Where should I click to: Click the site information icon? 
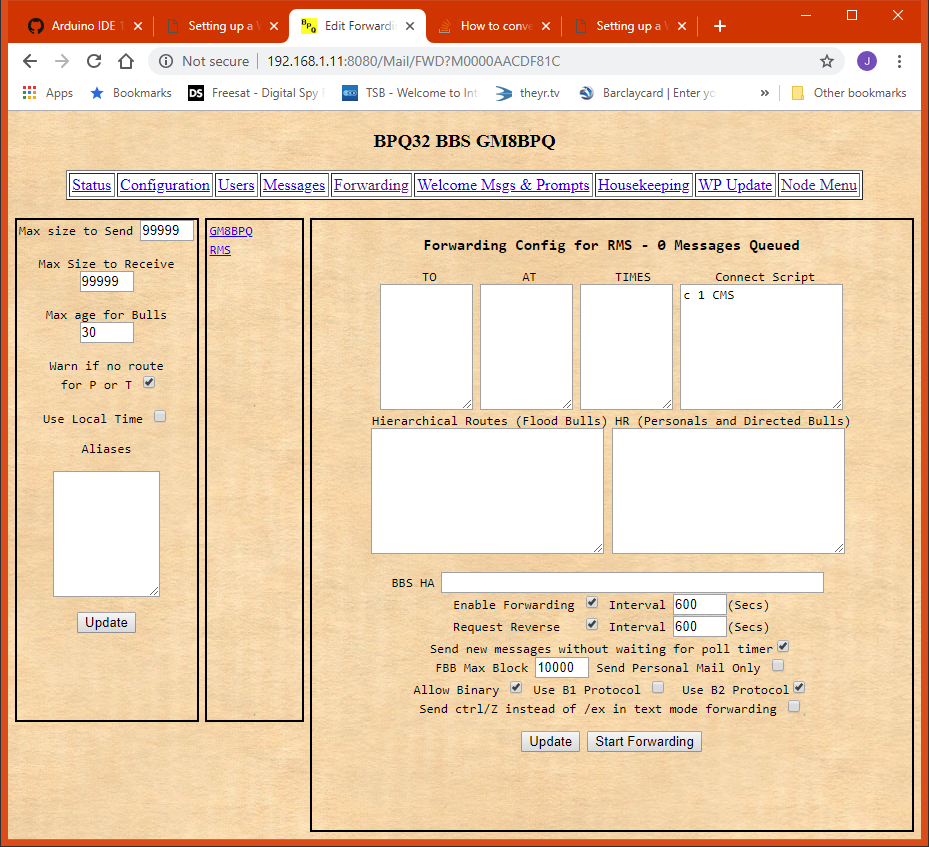tap(166, 61)
